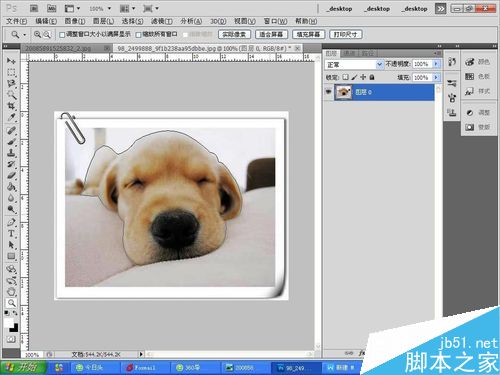Select the Pen tool
500x375 pixels.
pyautogui.click(x=11, y=222)
